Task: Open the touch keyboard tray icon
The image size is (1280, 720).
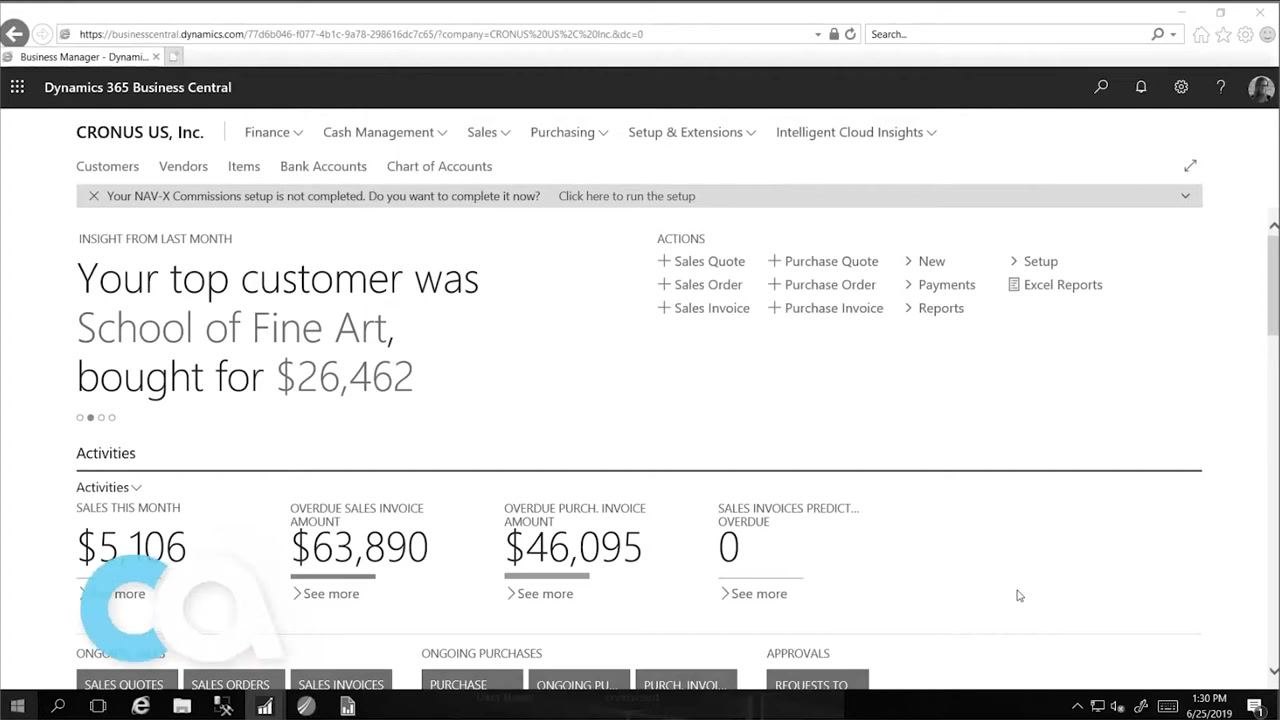Action: [1167, 706]
